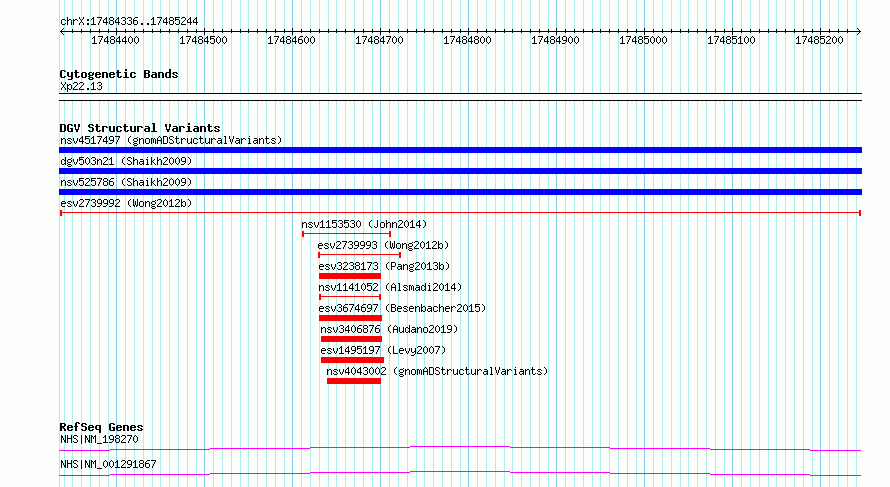Click the Xp22.13 band label

[x=81, y=86]
